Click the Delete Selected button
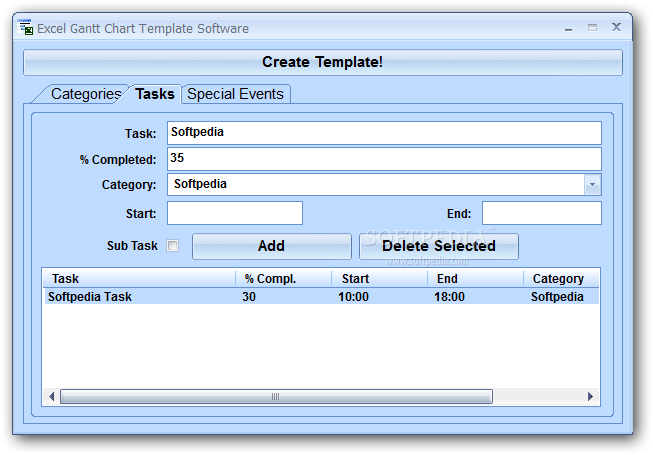The image size is (653, 455). [x=439, y=246]
